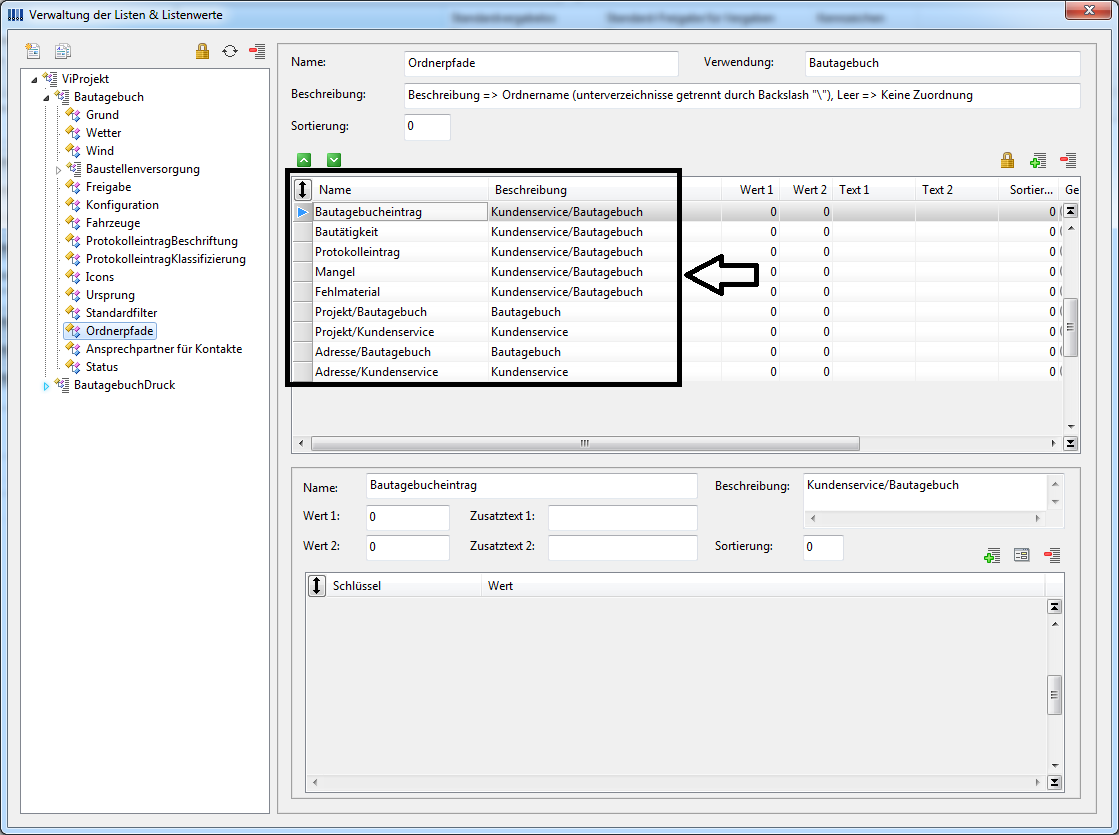Image resolution: width=1119 pixels, height=835 pixels.
Task: Expand the BautagebuchDruck node
Action: point(46,385)
